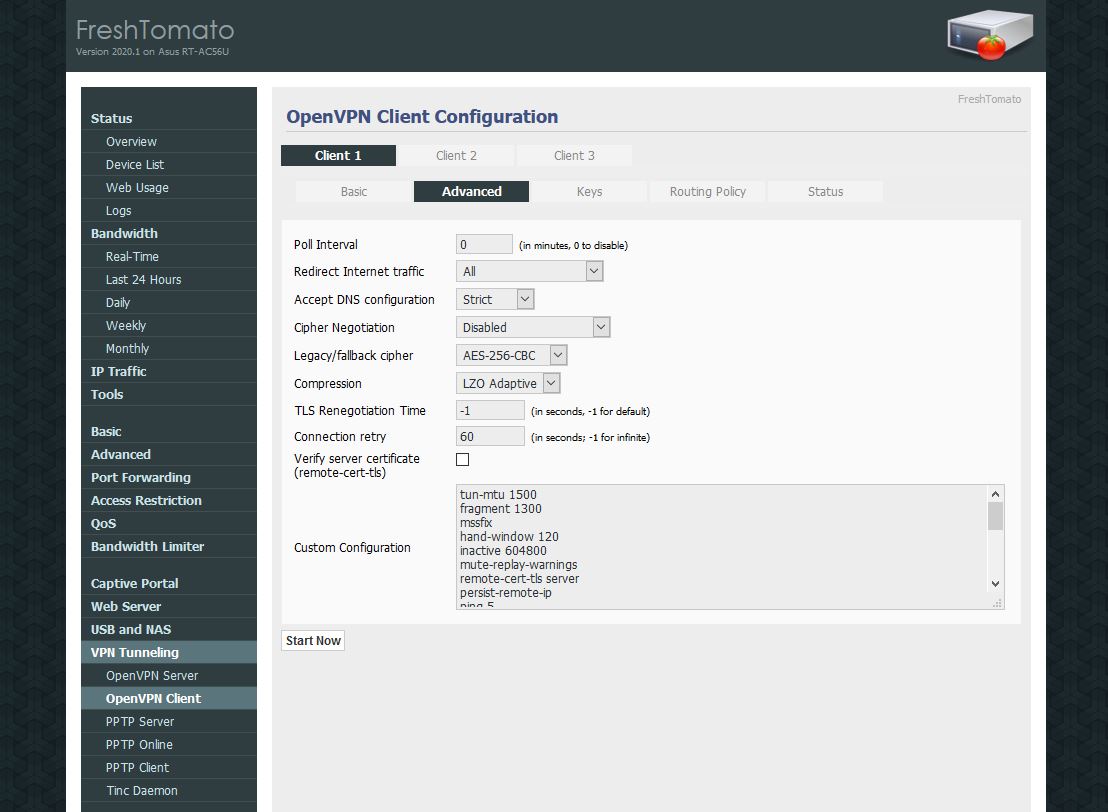Image resolution: width=1108 pixels, height=812 pixels.
Task: Open the Bandwidth section
Action: tap(169, 233)
